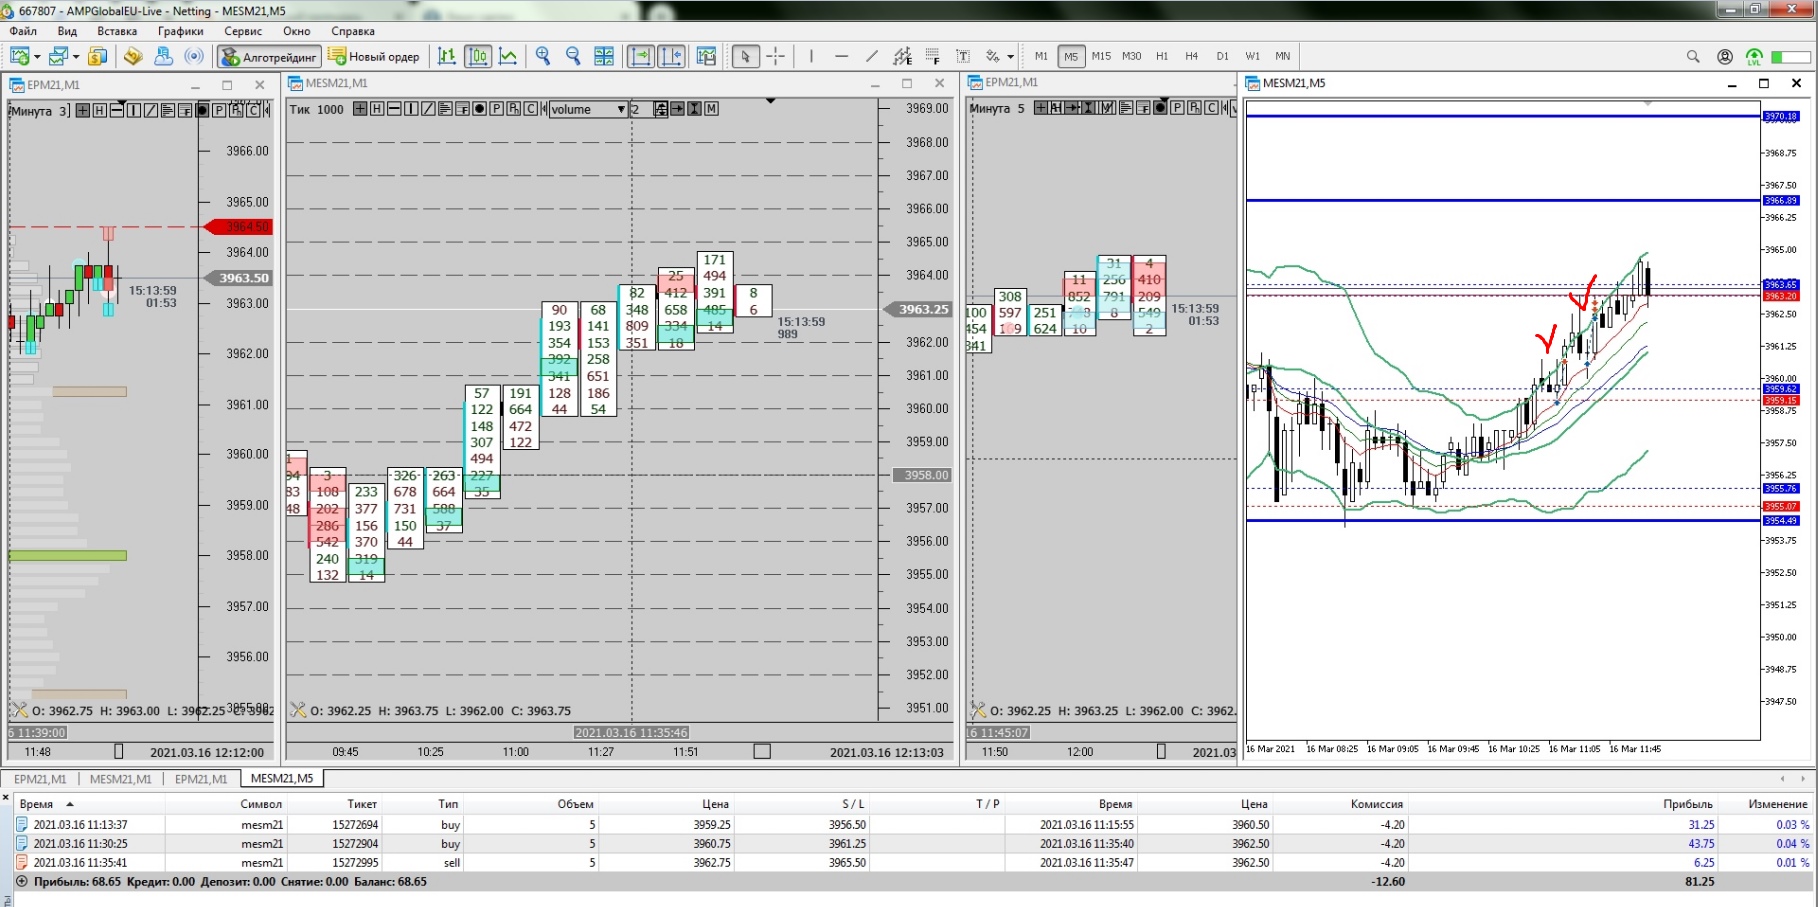
Task: Click the shapes and arrows objects icon
Action: [x=993, y=56]
